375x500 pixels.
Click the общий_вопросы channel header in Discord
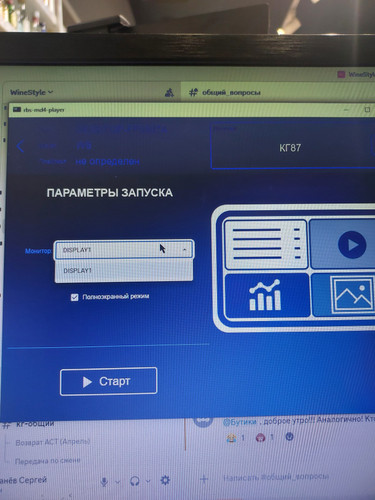pos(225,92)
